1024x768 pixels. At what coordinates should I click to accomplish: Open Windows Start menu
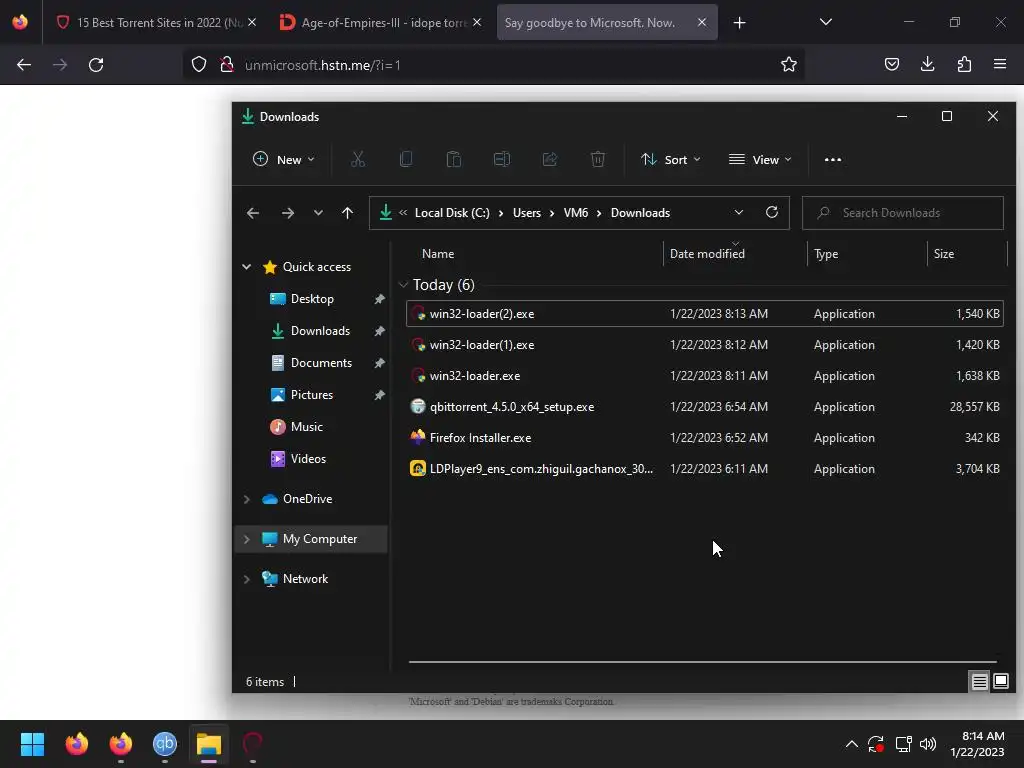pos(32,744)
